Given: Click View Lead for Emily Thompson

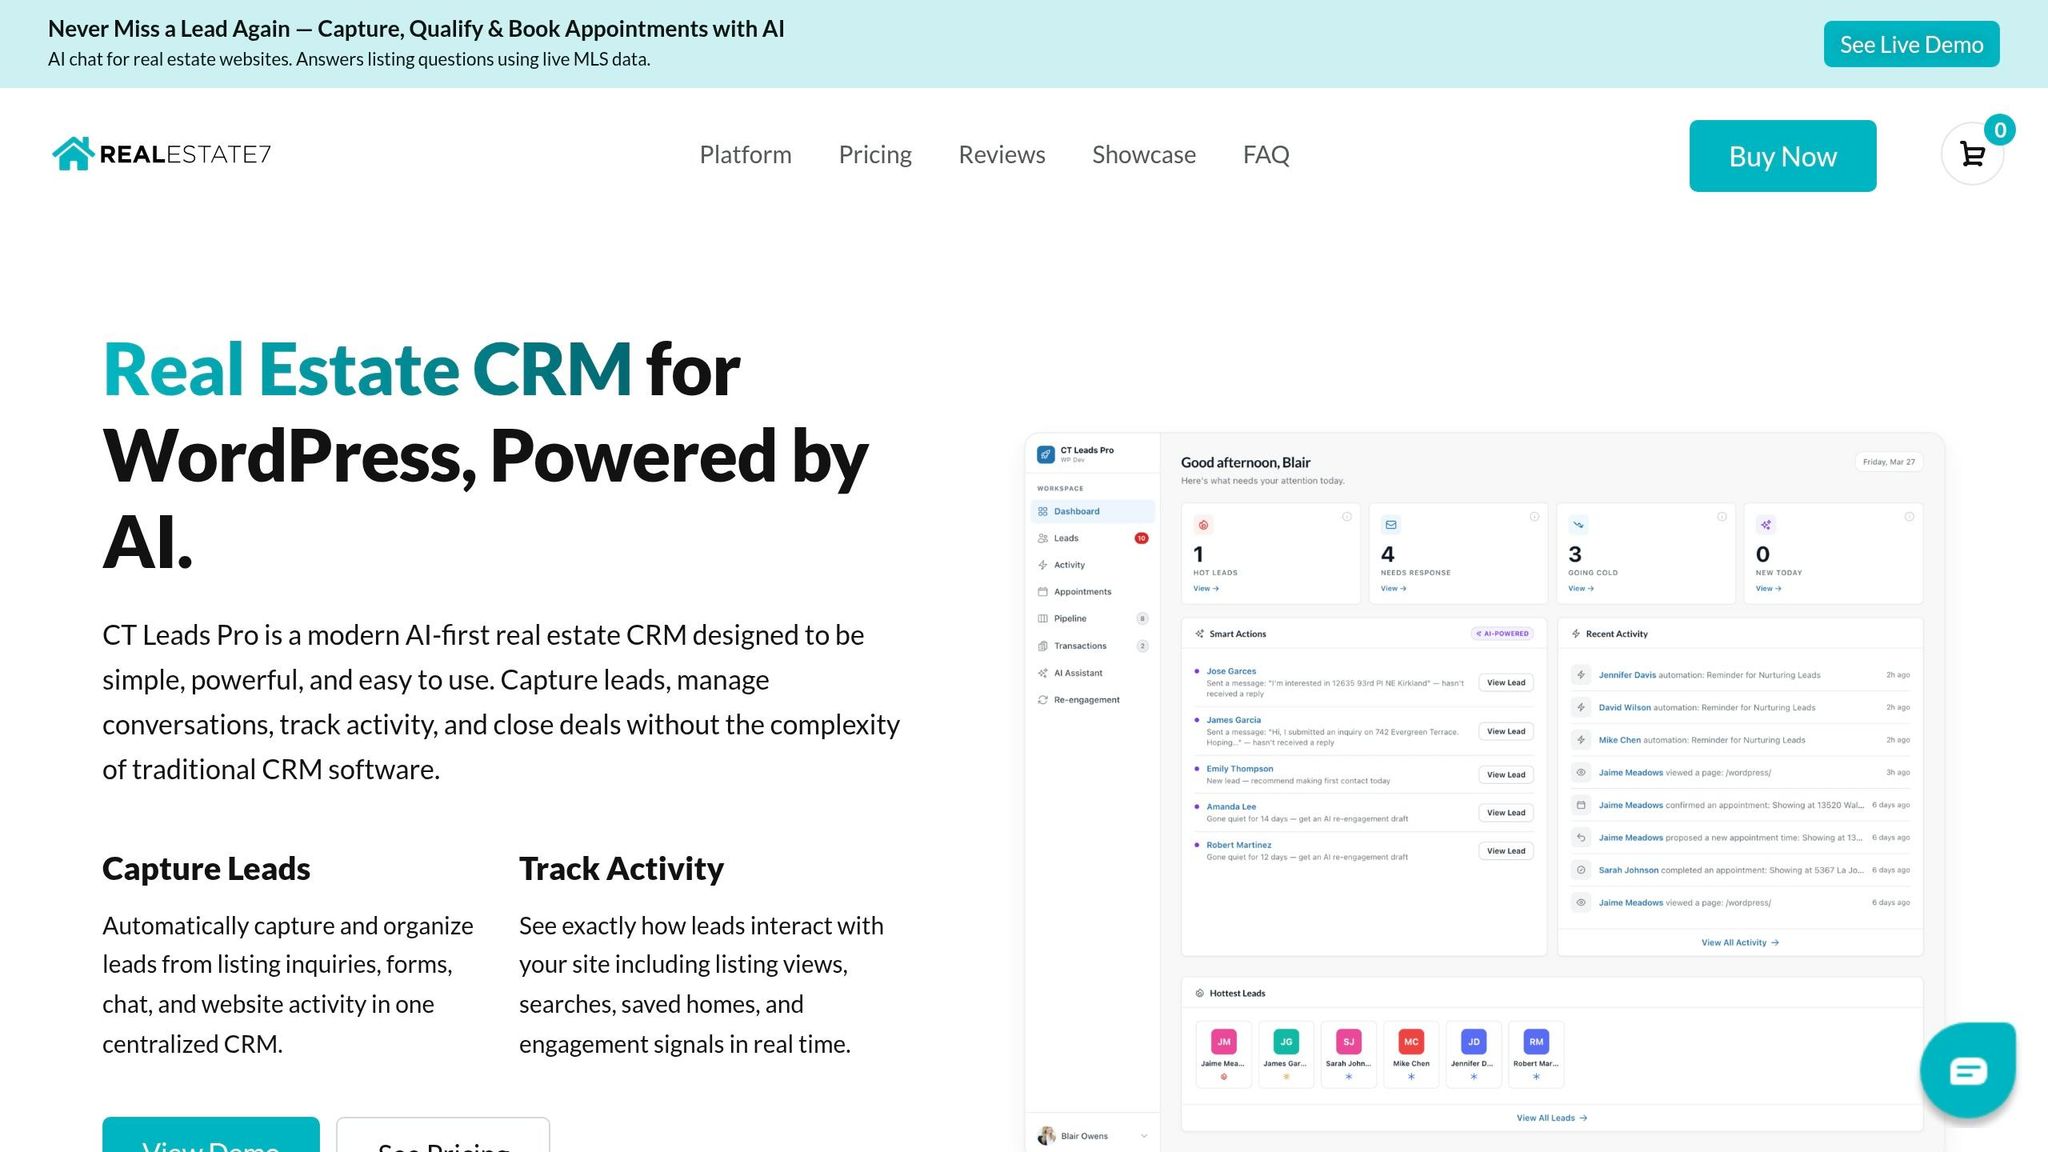Looking at the screenshot, I should pyautogui.click(x=1506, y=775).
